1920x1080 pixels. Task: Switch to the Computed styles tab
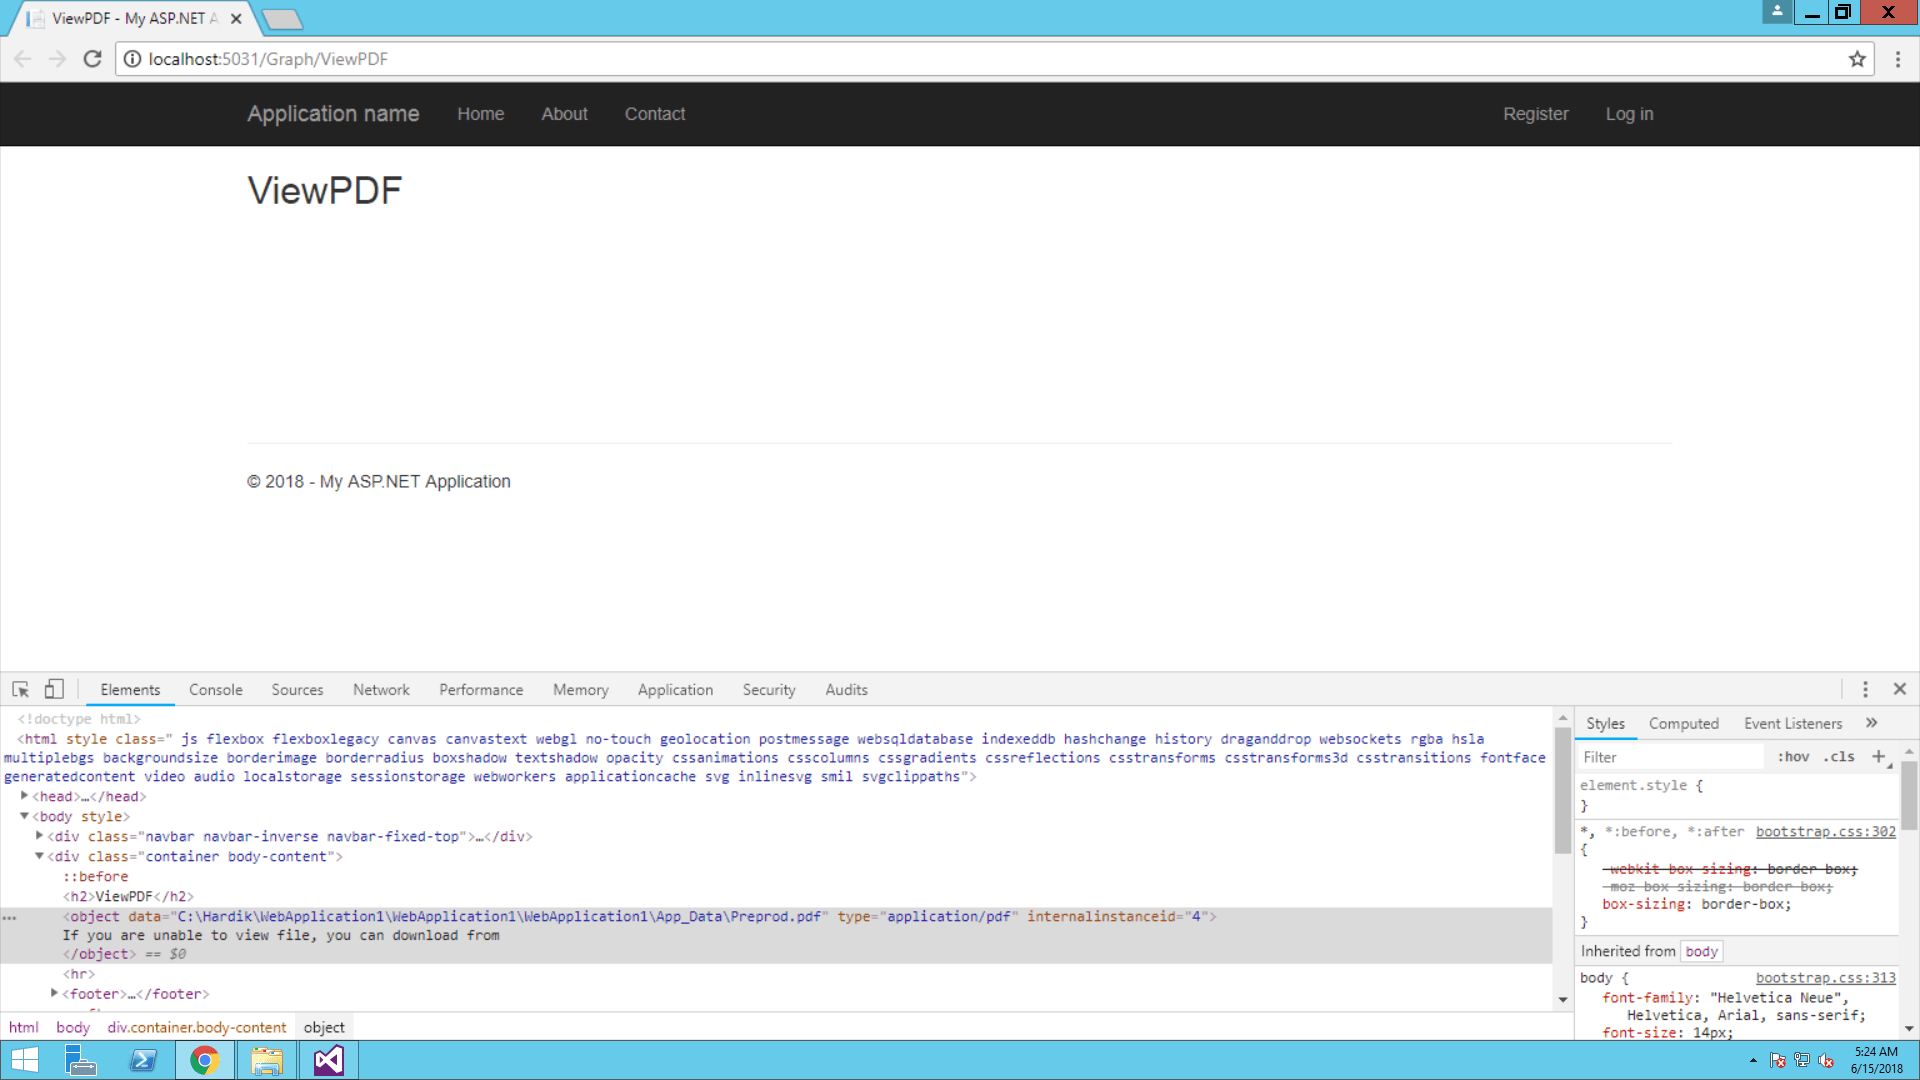pos(1684,722)
